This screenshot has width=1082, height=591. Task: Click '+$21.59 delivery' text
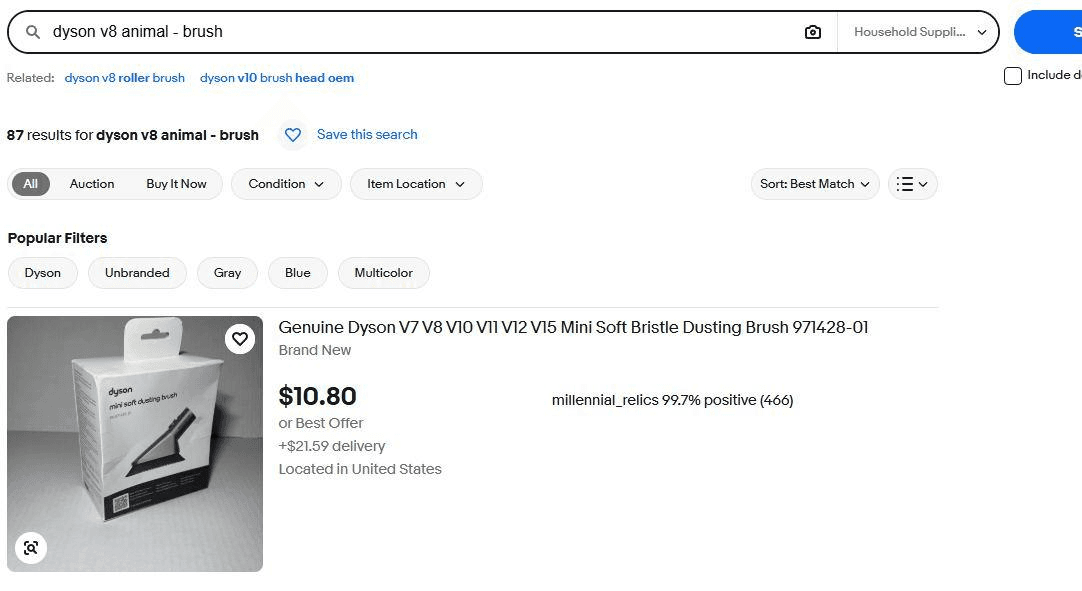tap(332, 446)
